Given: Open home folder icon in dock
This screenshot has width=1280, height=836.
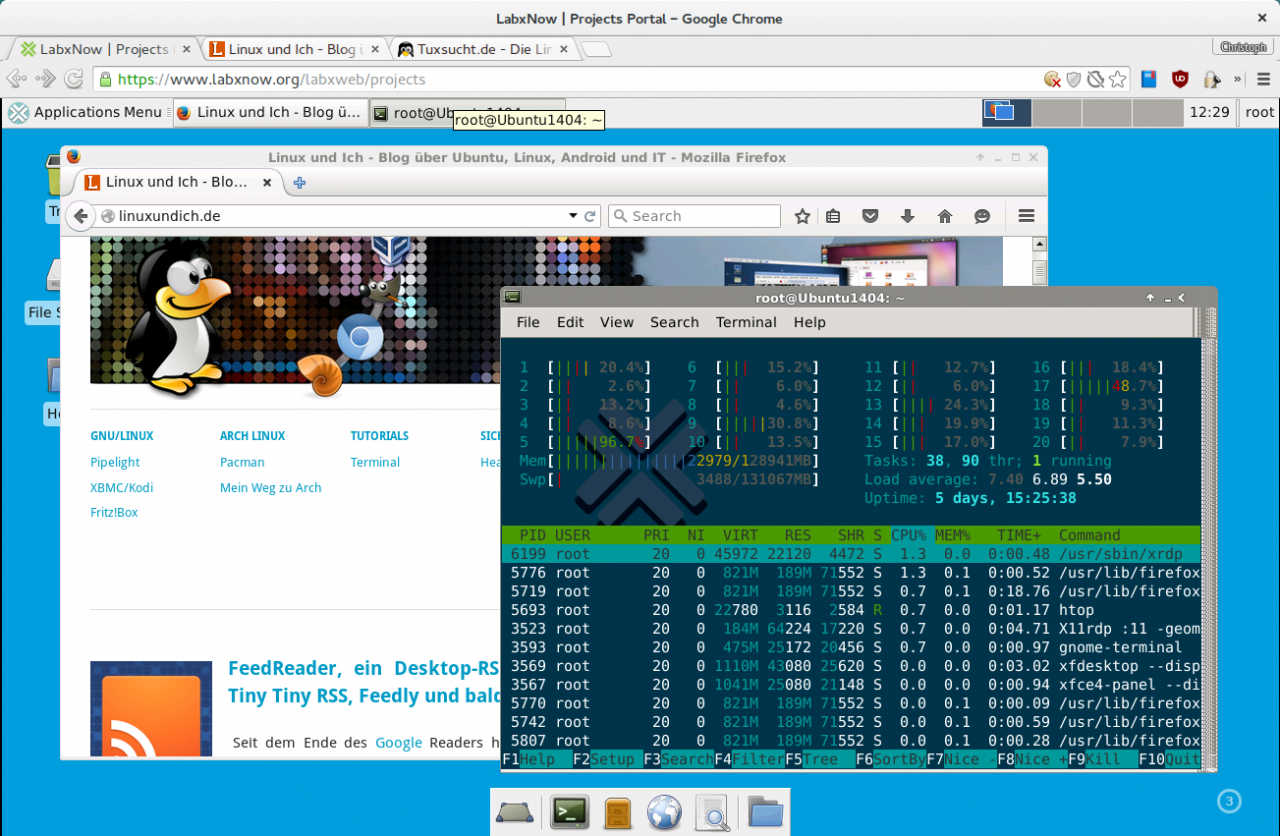Looking at the screenshot, I should point(765,812).
